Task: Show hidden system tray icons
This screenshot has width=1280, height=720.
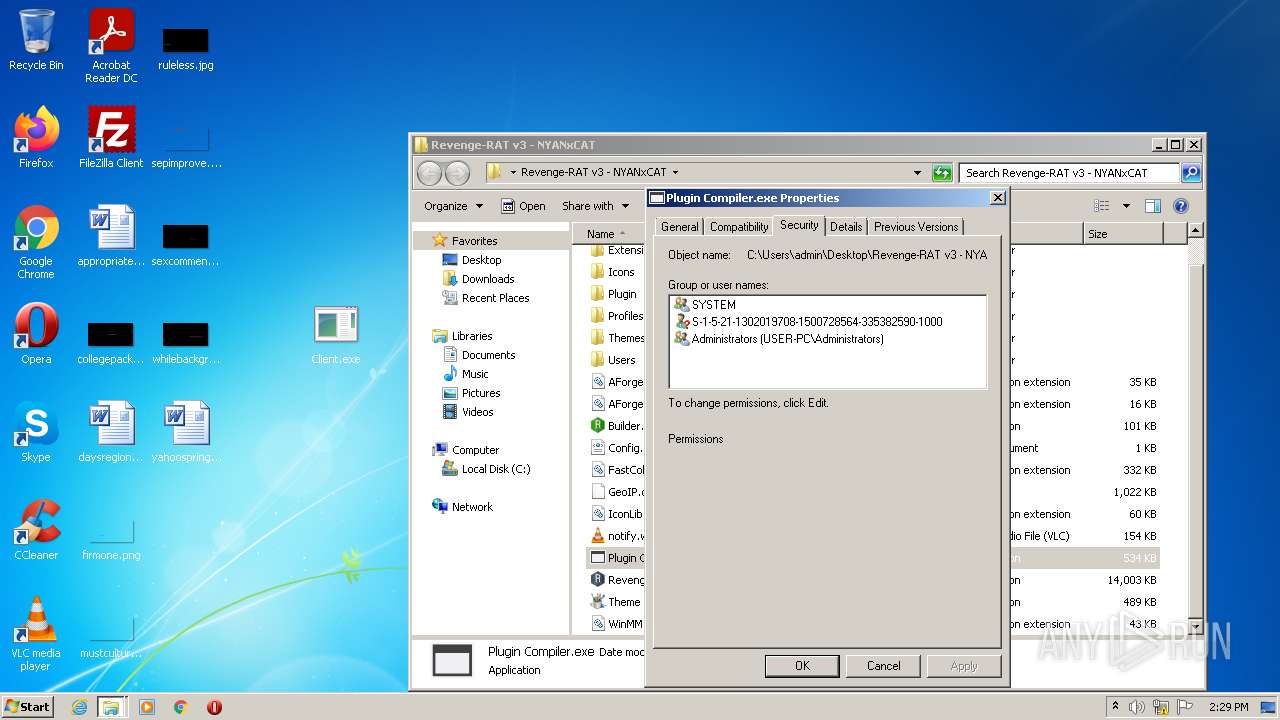Action: (1115, 707)
